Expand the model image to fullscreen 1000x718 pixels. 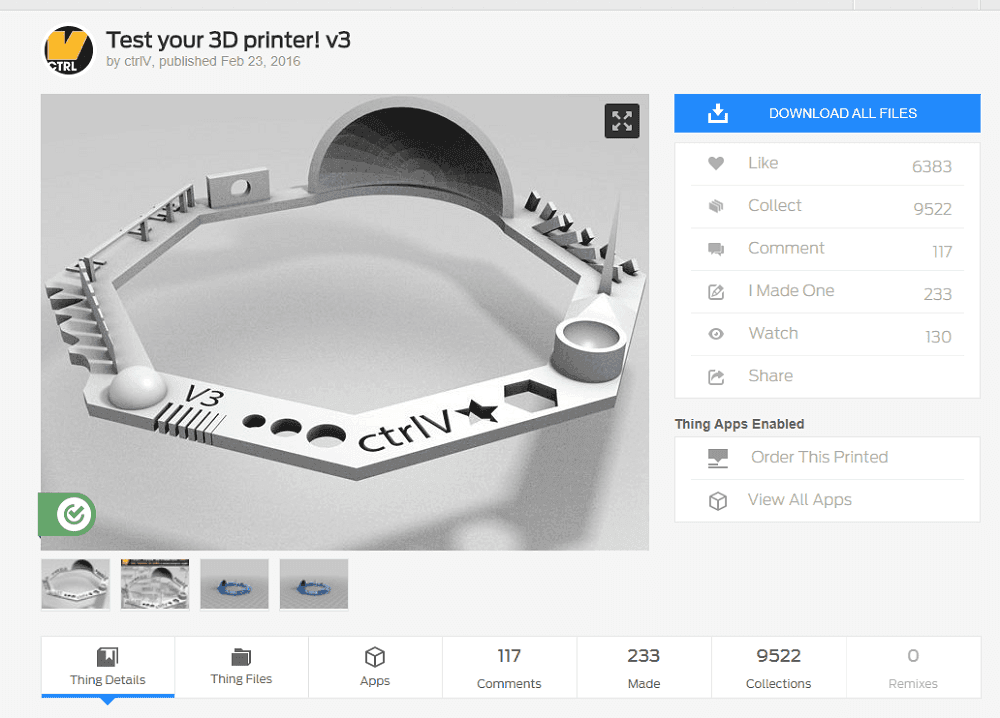pyautogui.click(x=622, y=120)
